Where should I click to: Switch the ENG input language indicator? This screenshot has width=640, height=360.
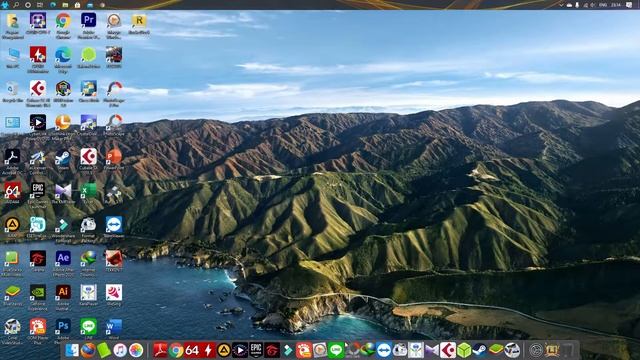click(x=603, y=4)
